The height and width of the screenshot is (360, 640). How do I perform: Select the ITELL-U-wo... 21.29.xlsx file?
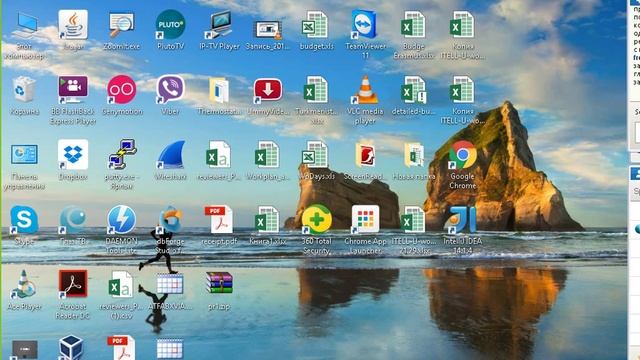[x=413, y=220]
